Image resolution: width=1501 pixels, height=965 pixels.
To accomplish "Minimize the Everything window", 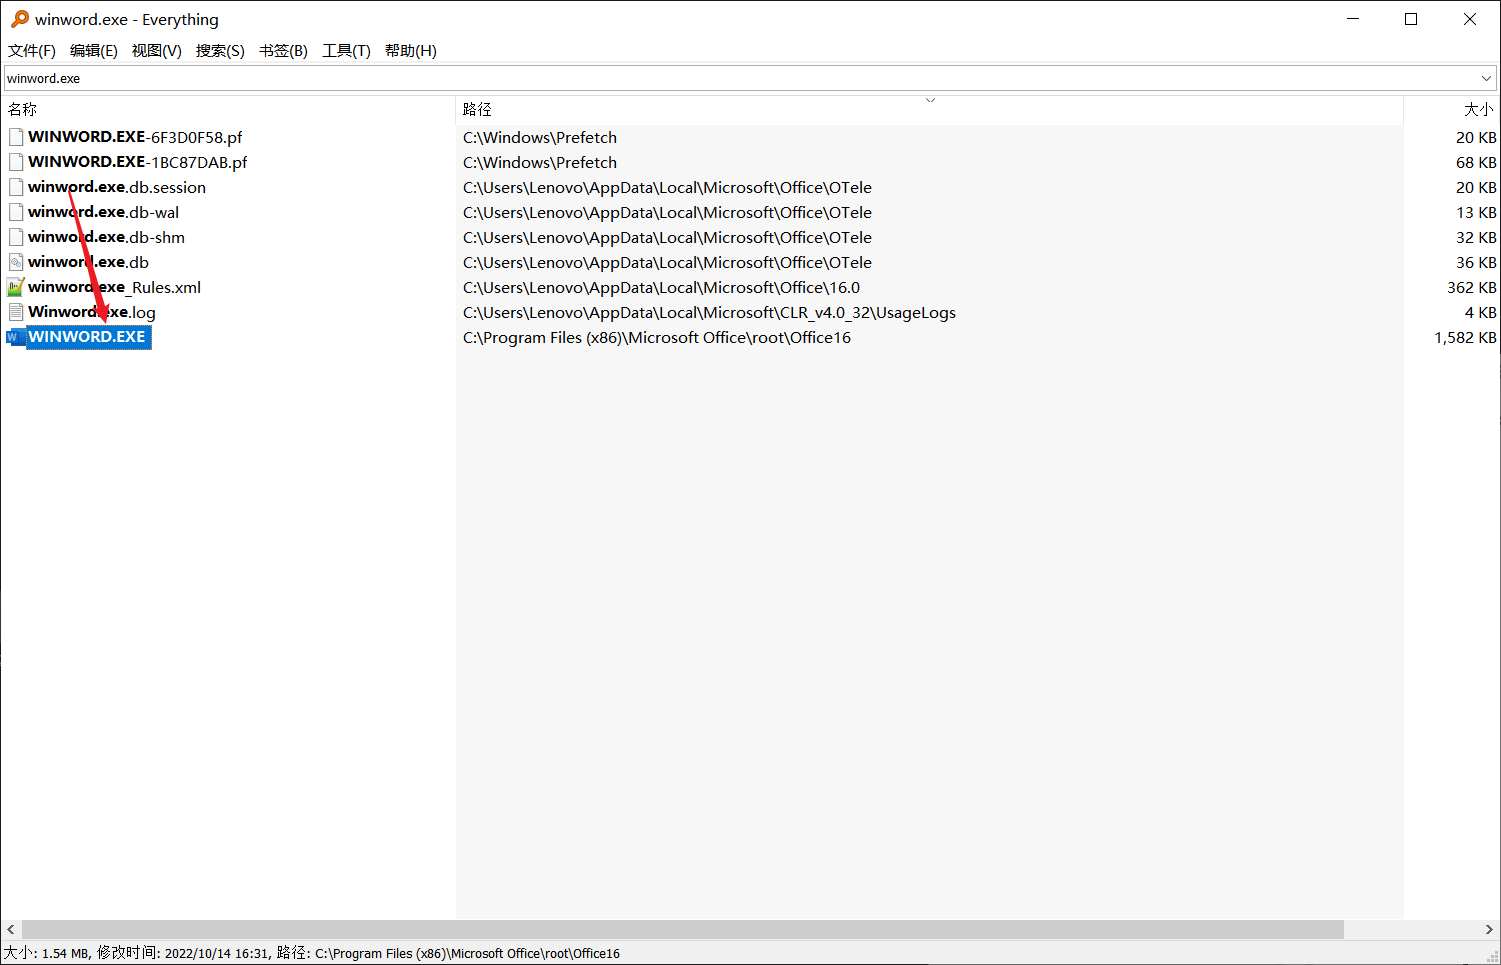I will tap(1353, 19).
